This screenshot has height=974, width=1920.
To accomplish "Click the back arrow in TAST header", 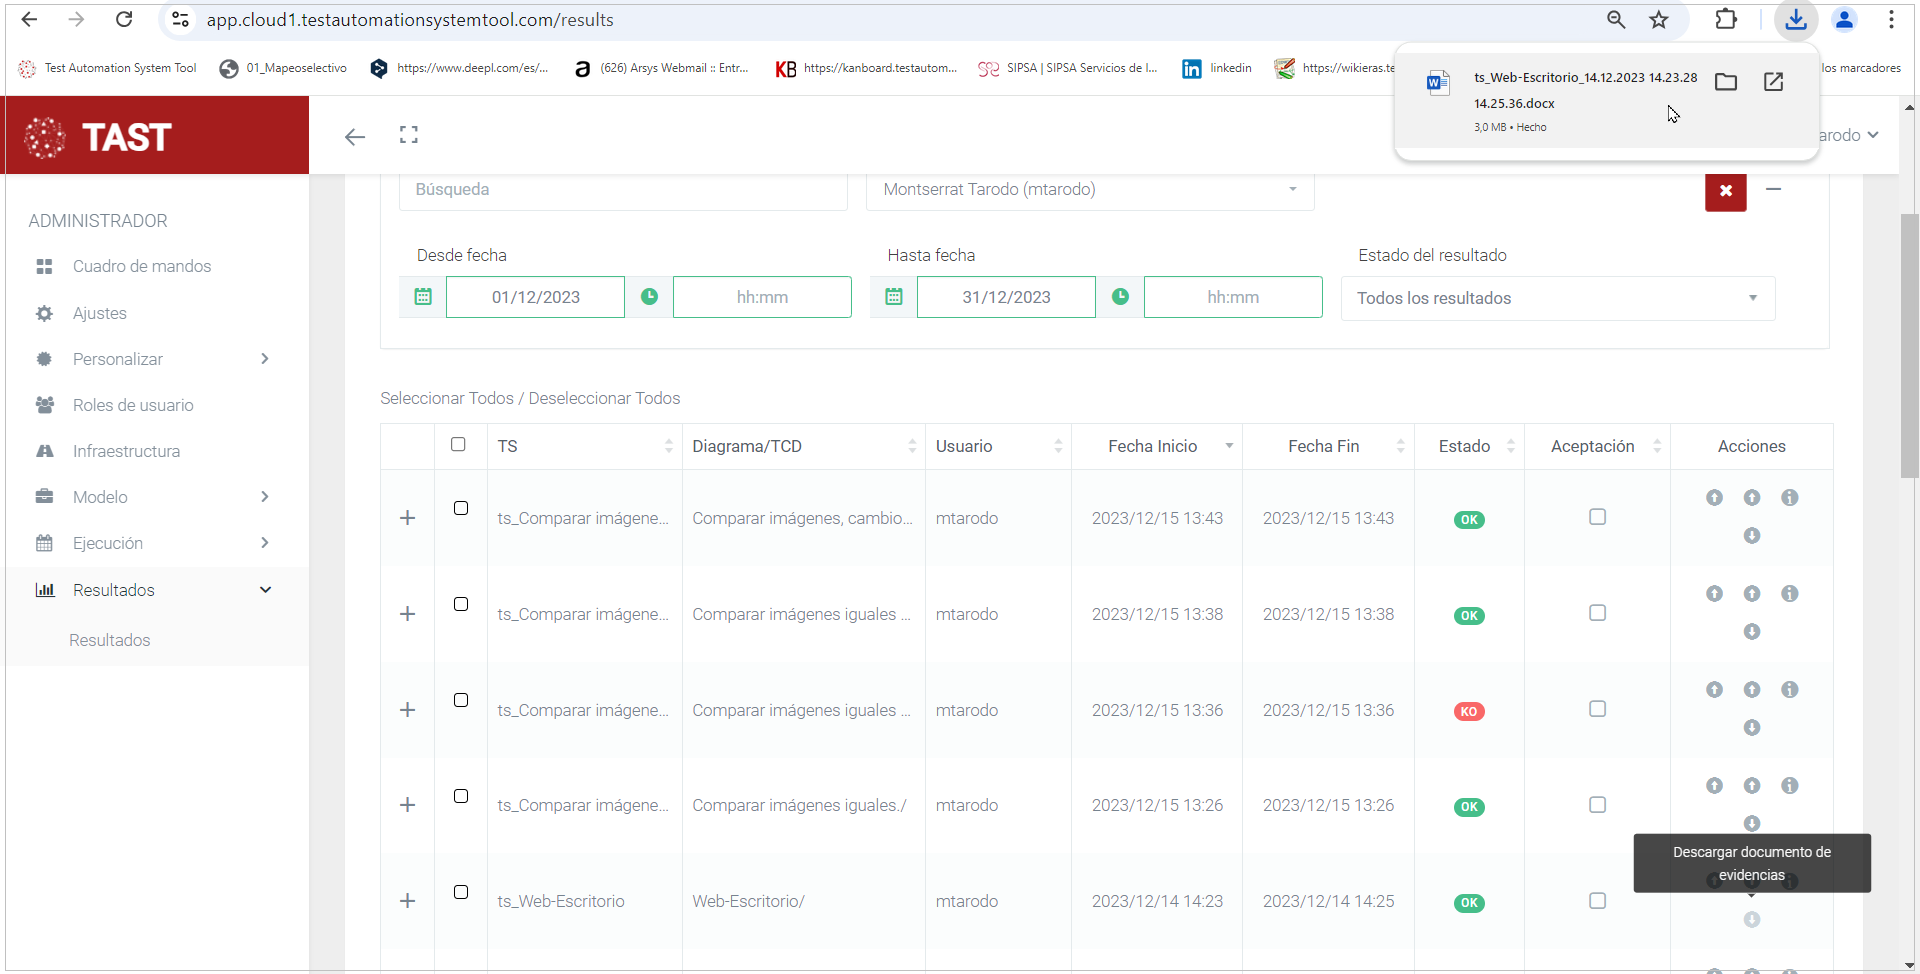I will [355, 137].
